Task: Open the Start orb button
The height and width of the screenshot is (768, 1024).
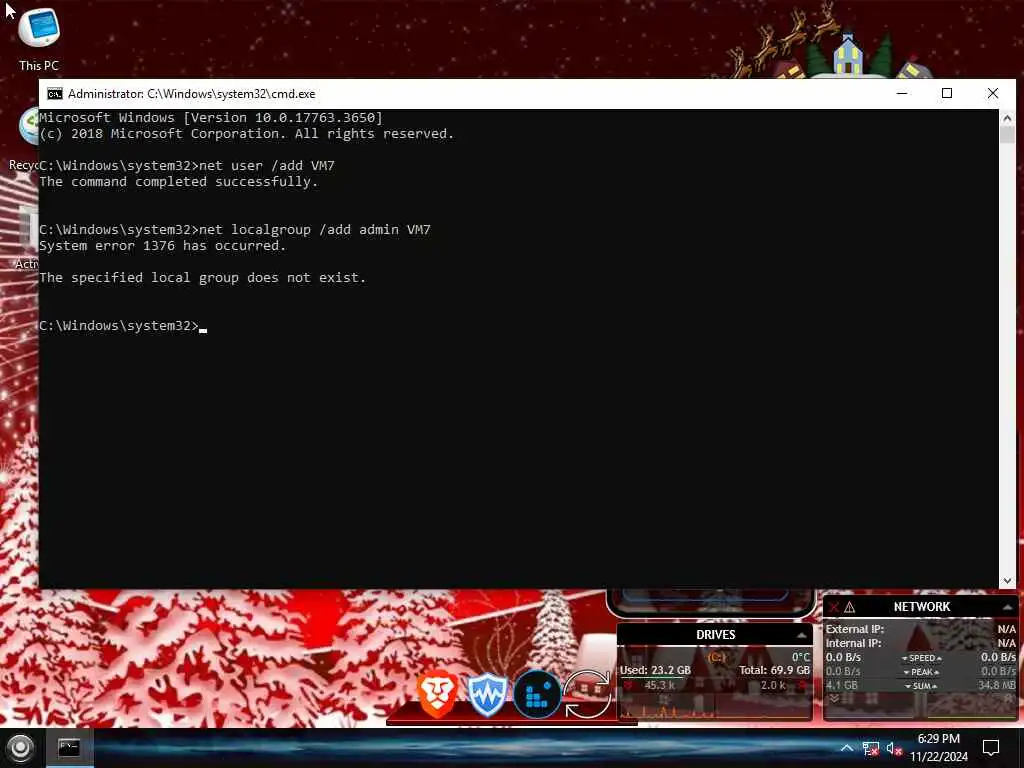Action: tap(20, 748)
